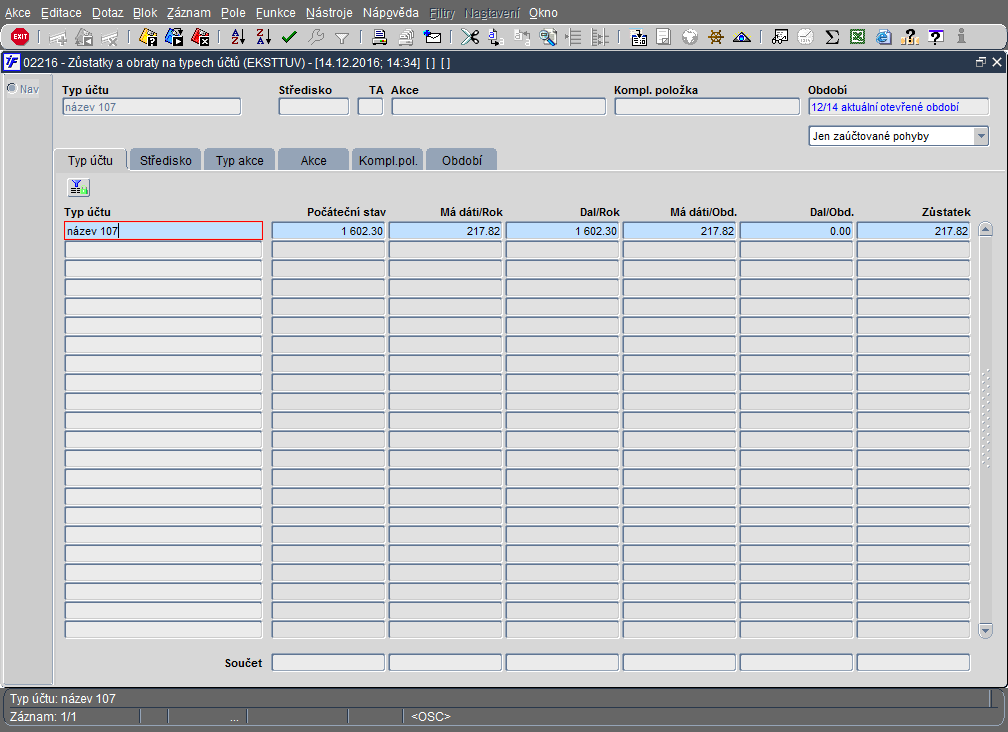Open the 'Jen zaúčtované pohyby' dropdown
Viewport: 1008px width, 732px height.
980,136
